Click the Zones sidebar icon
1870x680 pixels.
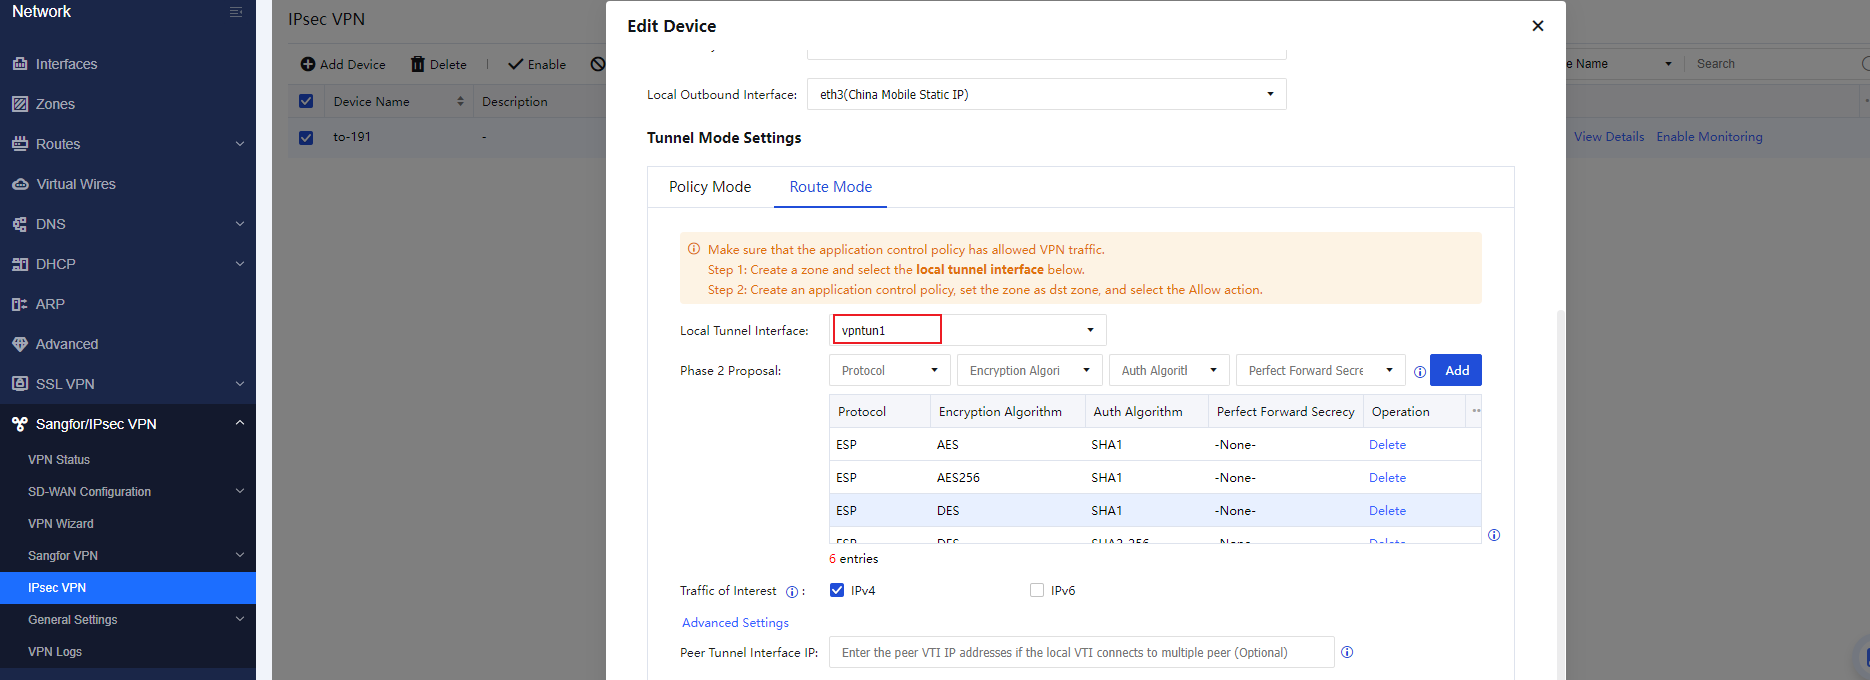point(20,104)
